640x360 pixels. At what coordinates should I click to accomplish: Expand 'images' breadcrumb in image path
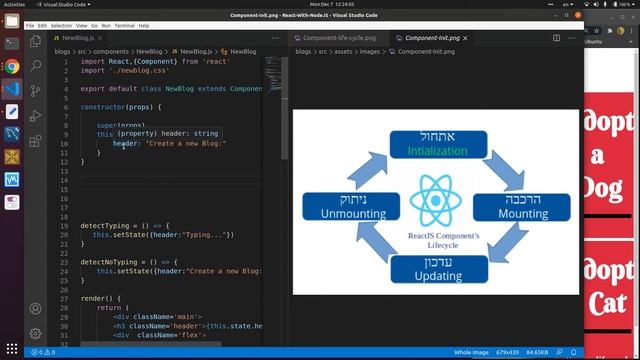pyautogui.click(x=369, y=52)
